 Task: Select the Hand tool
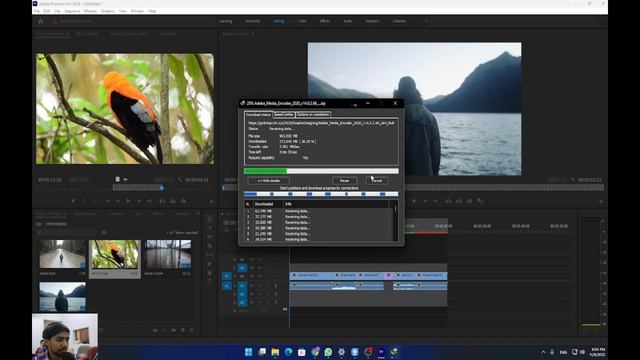(x=210, y=273)
